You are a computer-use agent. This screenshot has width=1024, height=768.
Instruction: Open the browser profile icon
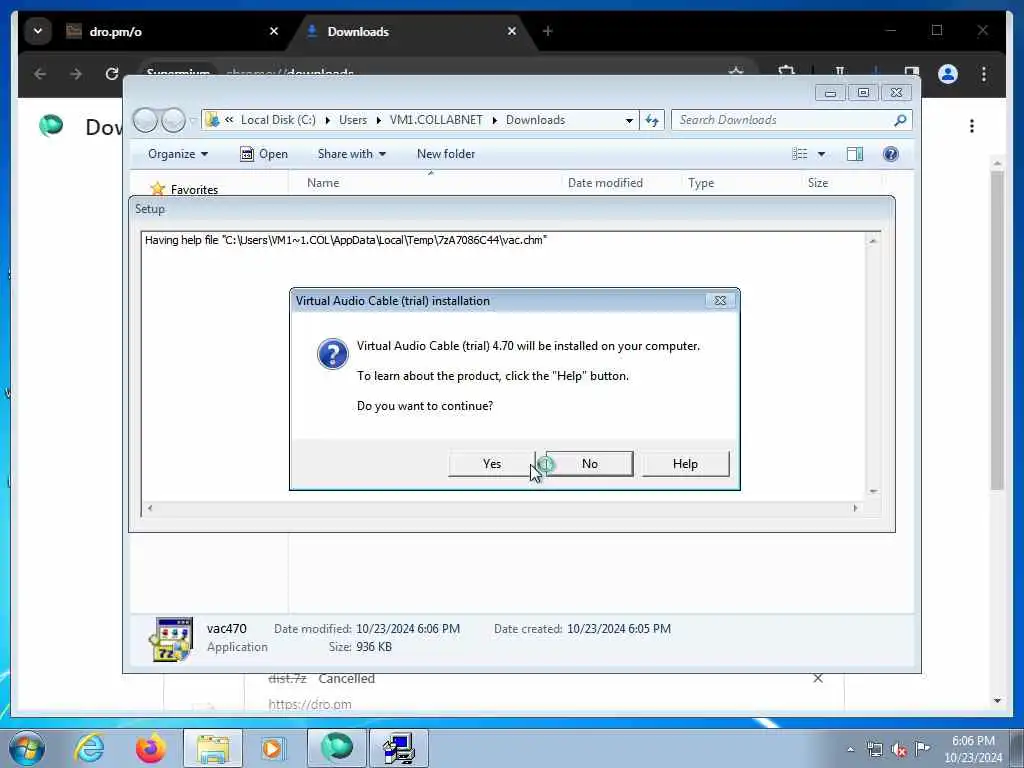point(948,74)
